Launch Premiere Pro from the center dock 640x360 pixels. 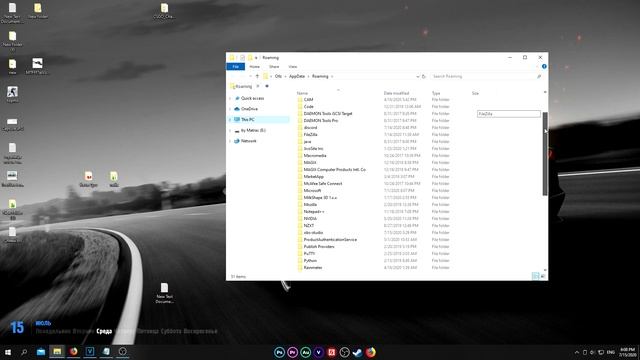tap(292, 352)
